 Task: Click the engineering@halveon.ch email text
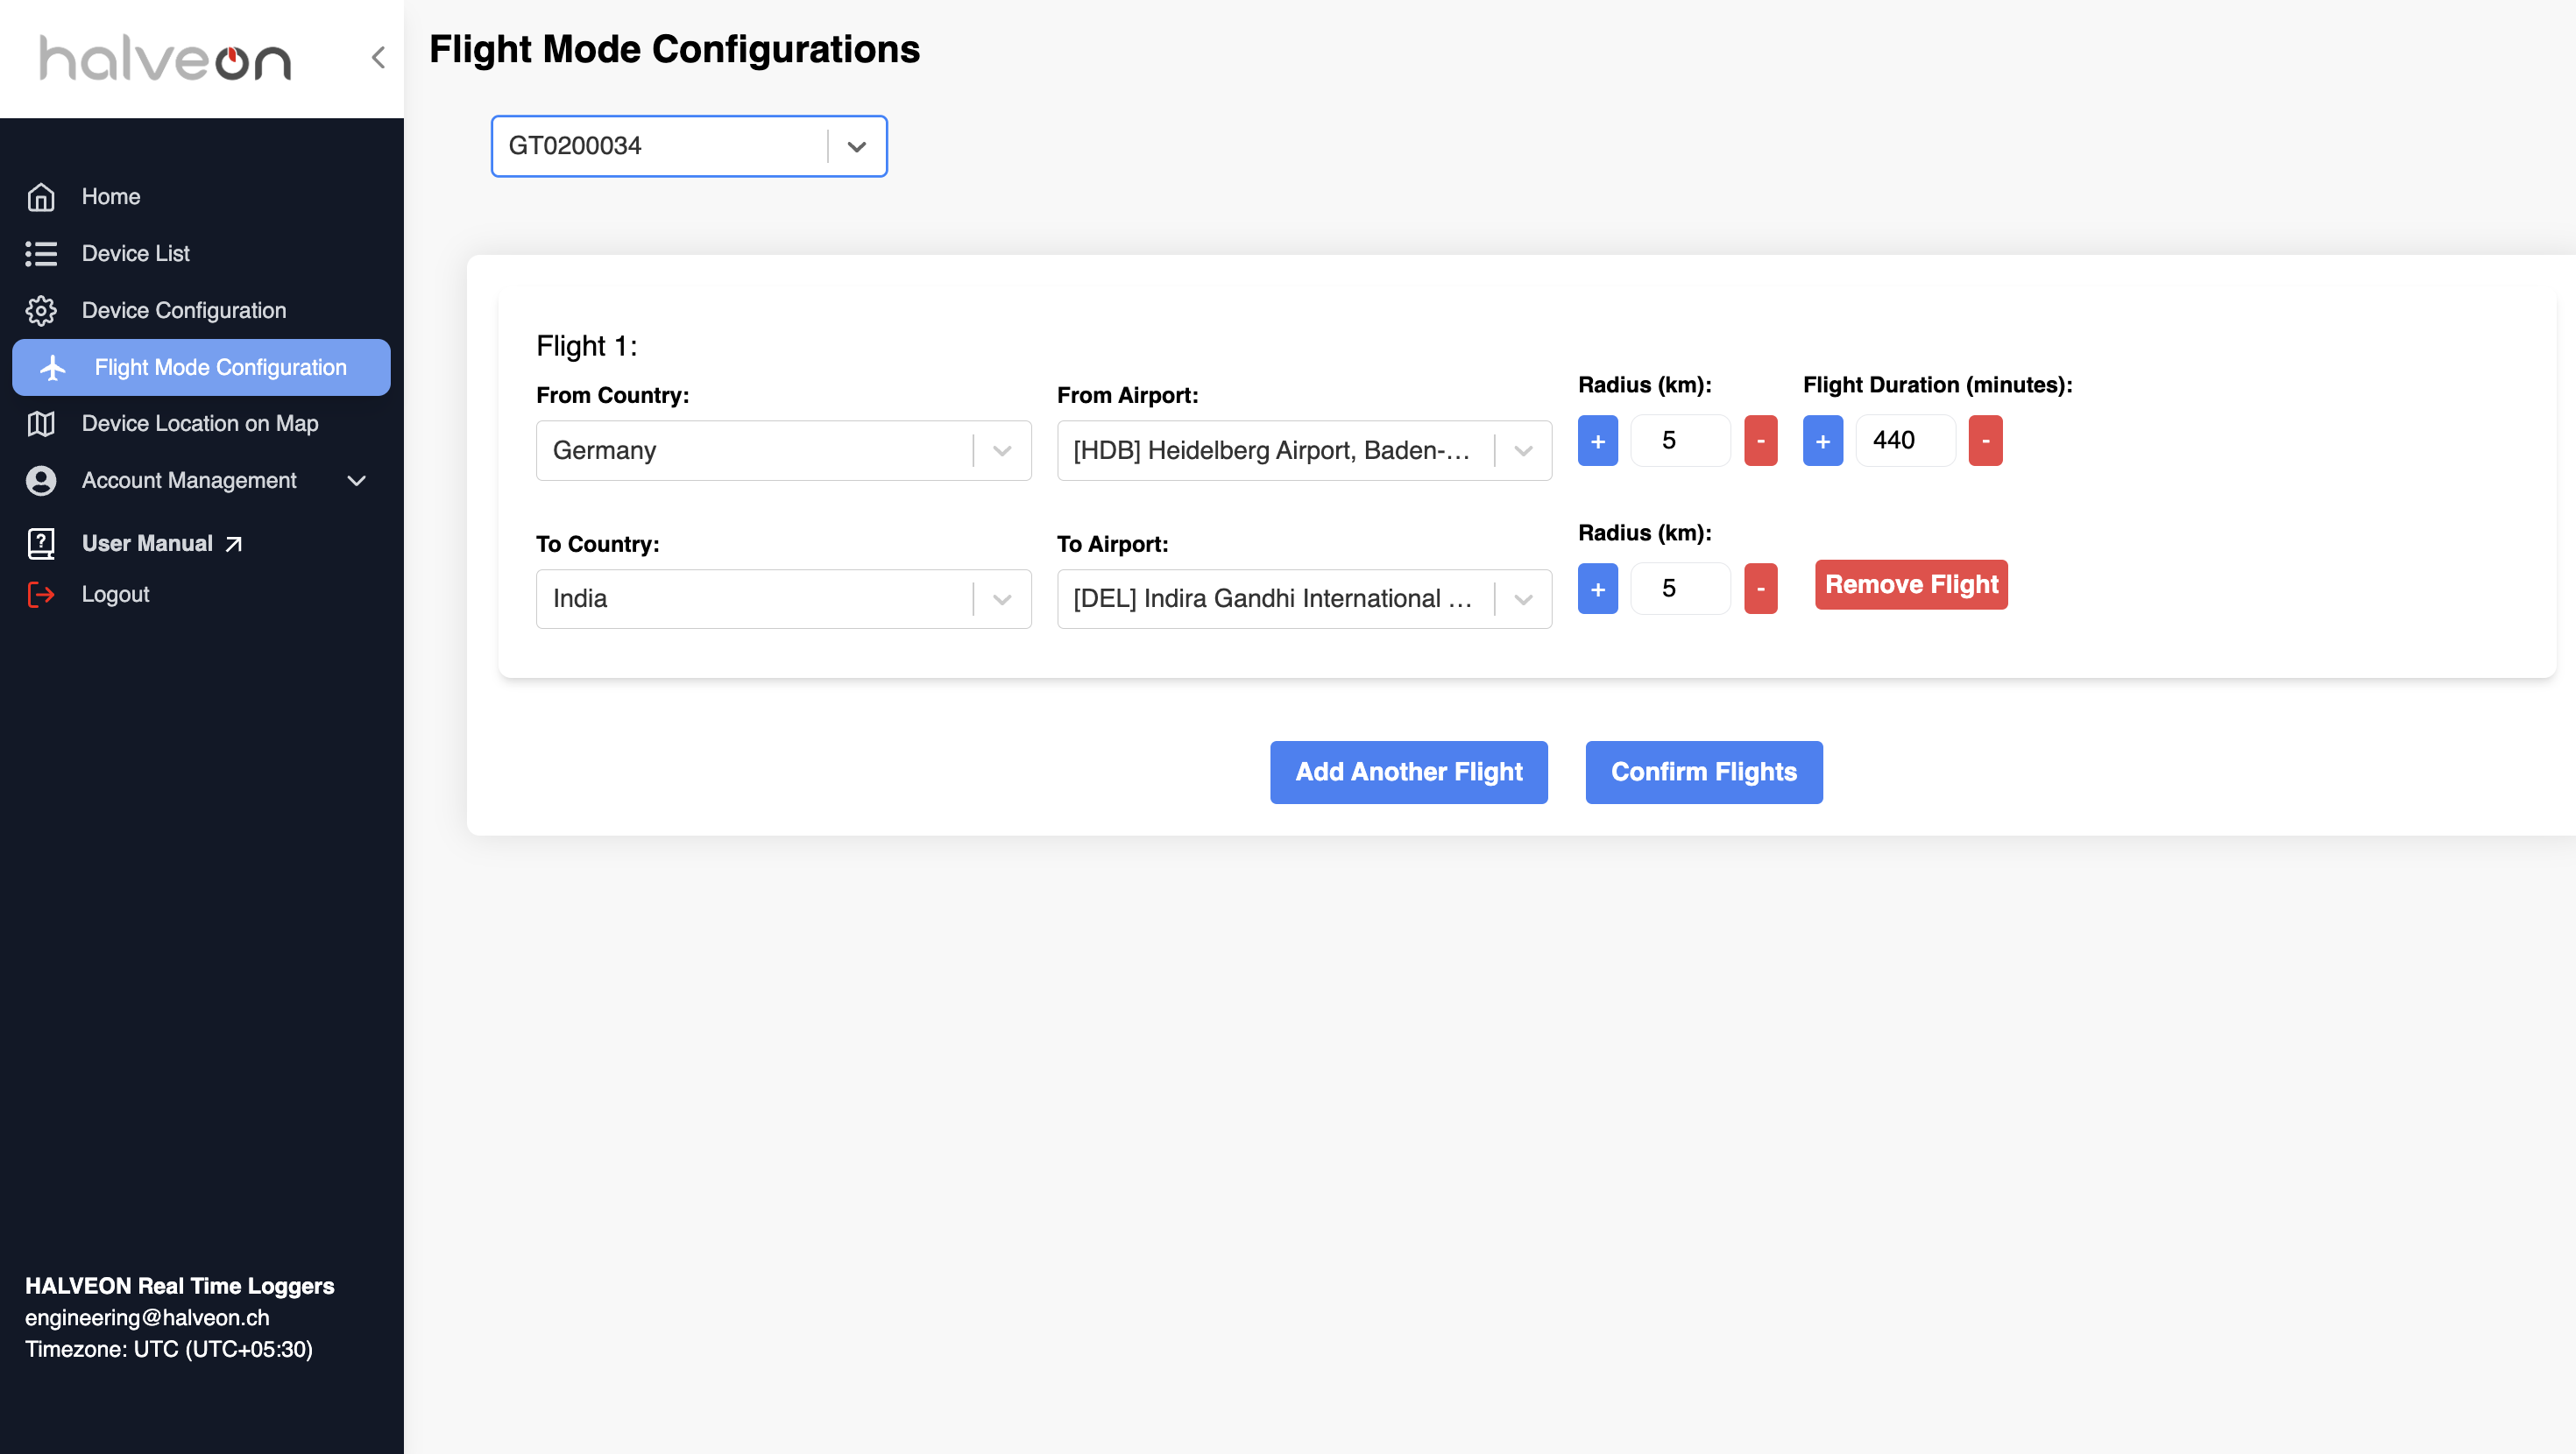pyautogui.click(x=147, y=1318)
